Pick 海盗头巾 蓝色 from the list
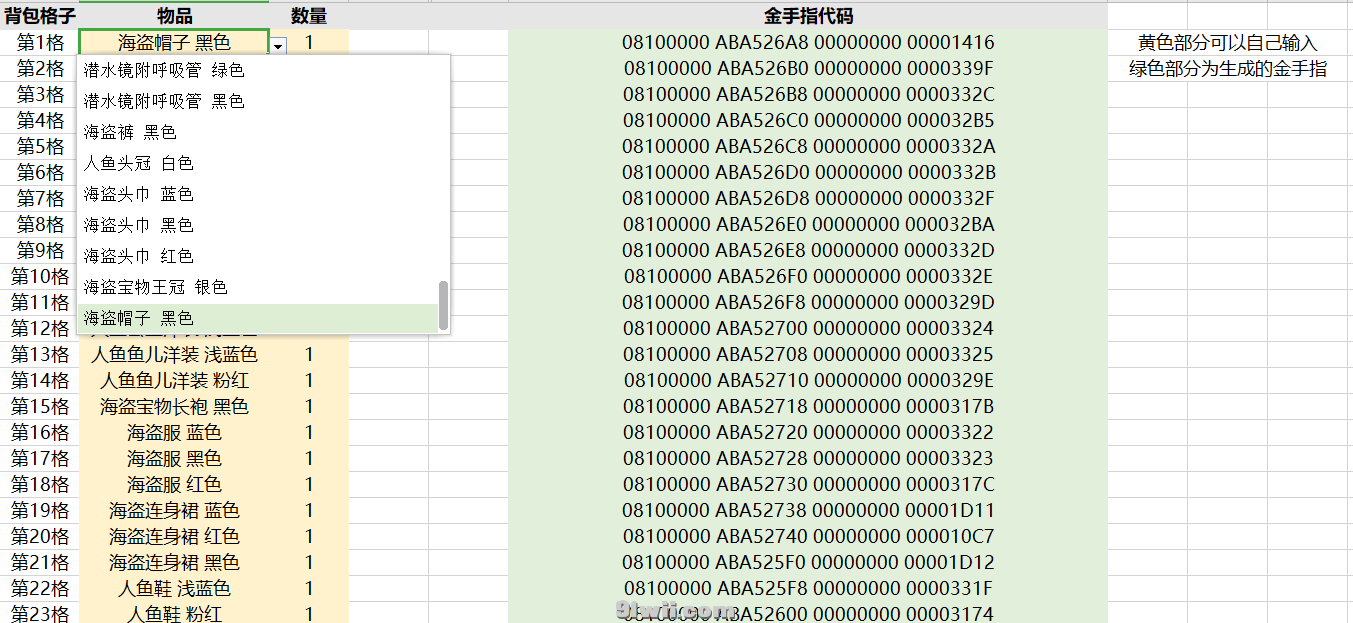 [x=258, y=194]
